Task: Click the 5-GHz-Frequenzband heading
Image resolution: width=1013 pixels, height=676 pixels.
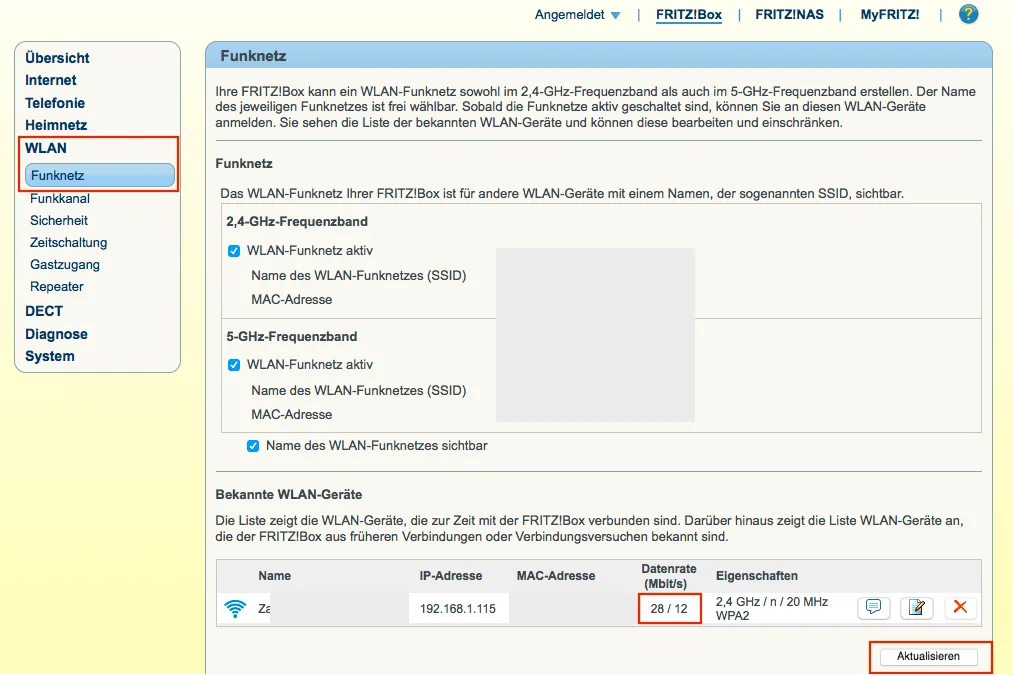Action: [291, 337]
